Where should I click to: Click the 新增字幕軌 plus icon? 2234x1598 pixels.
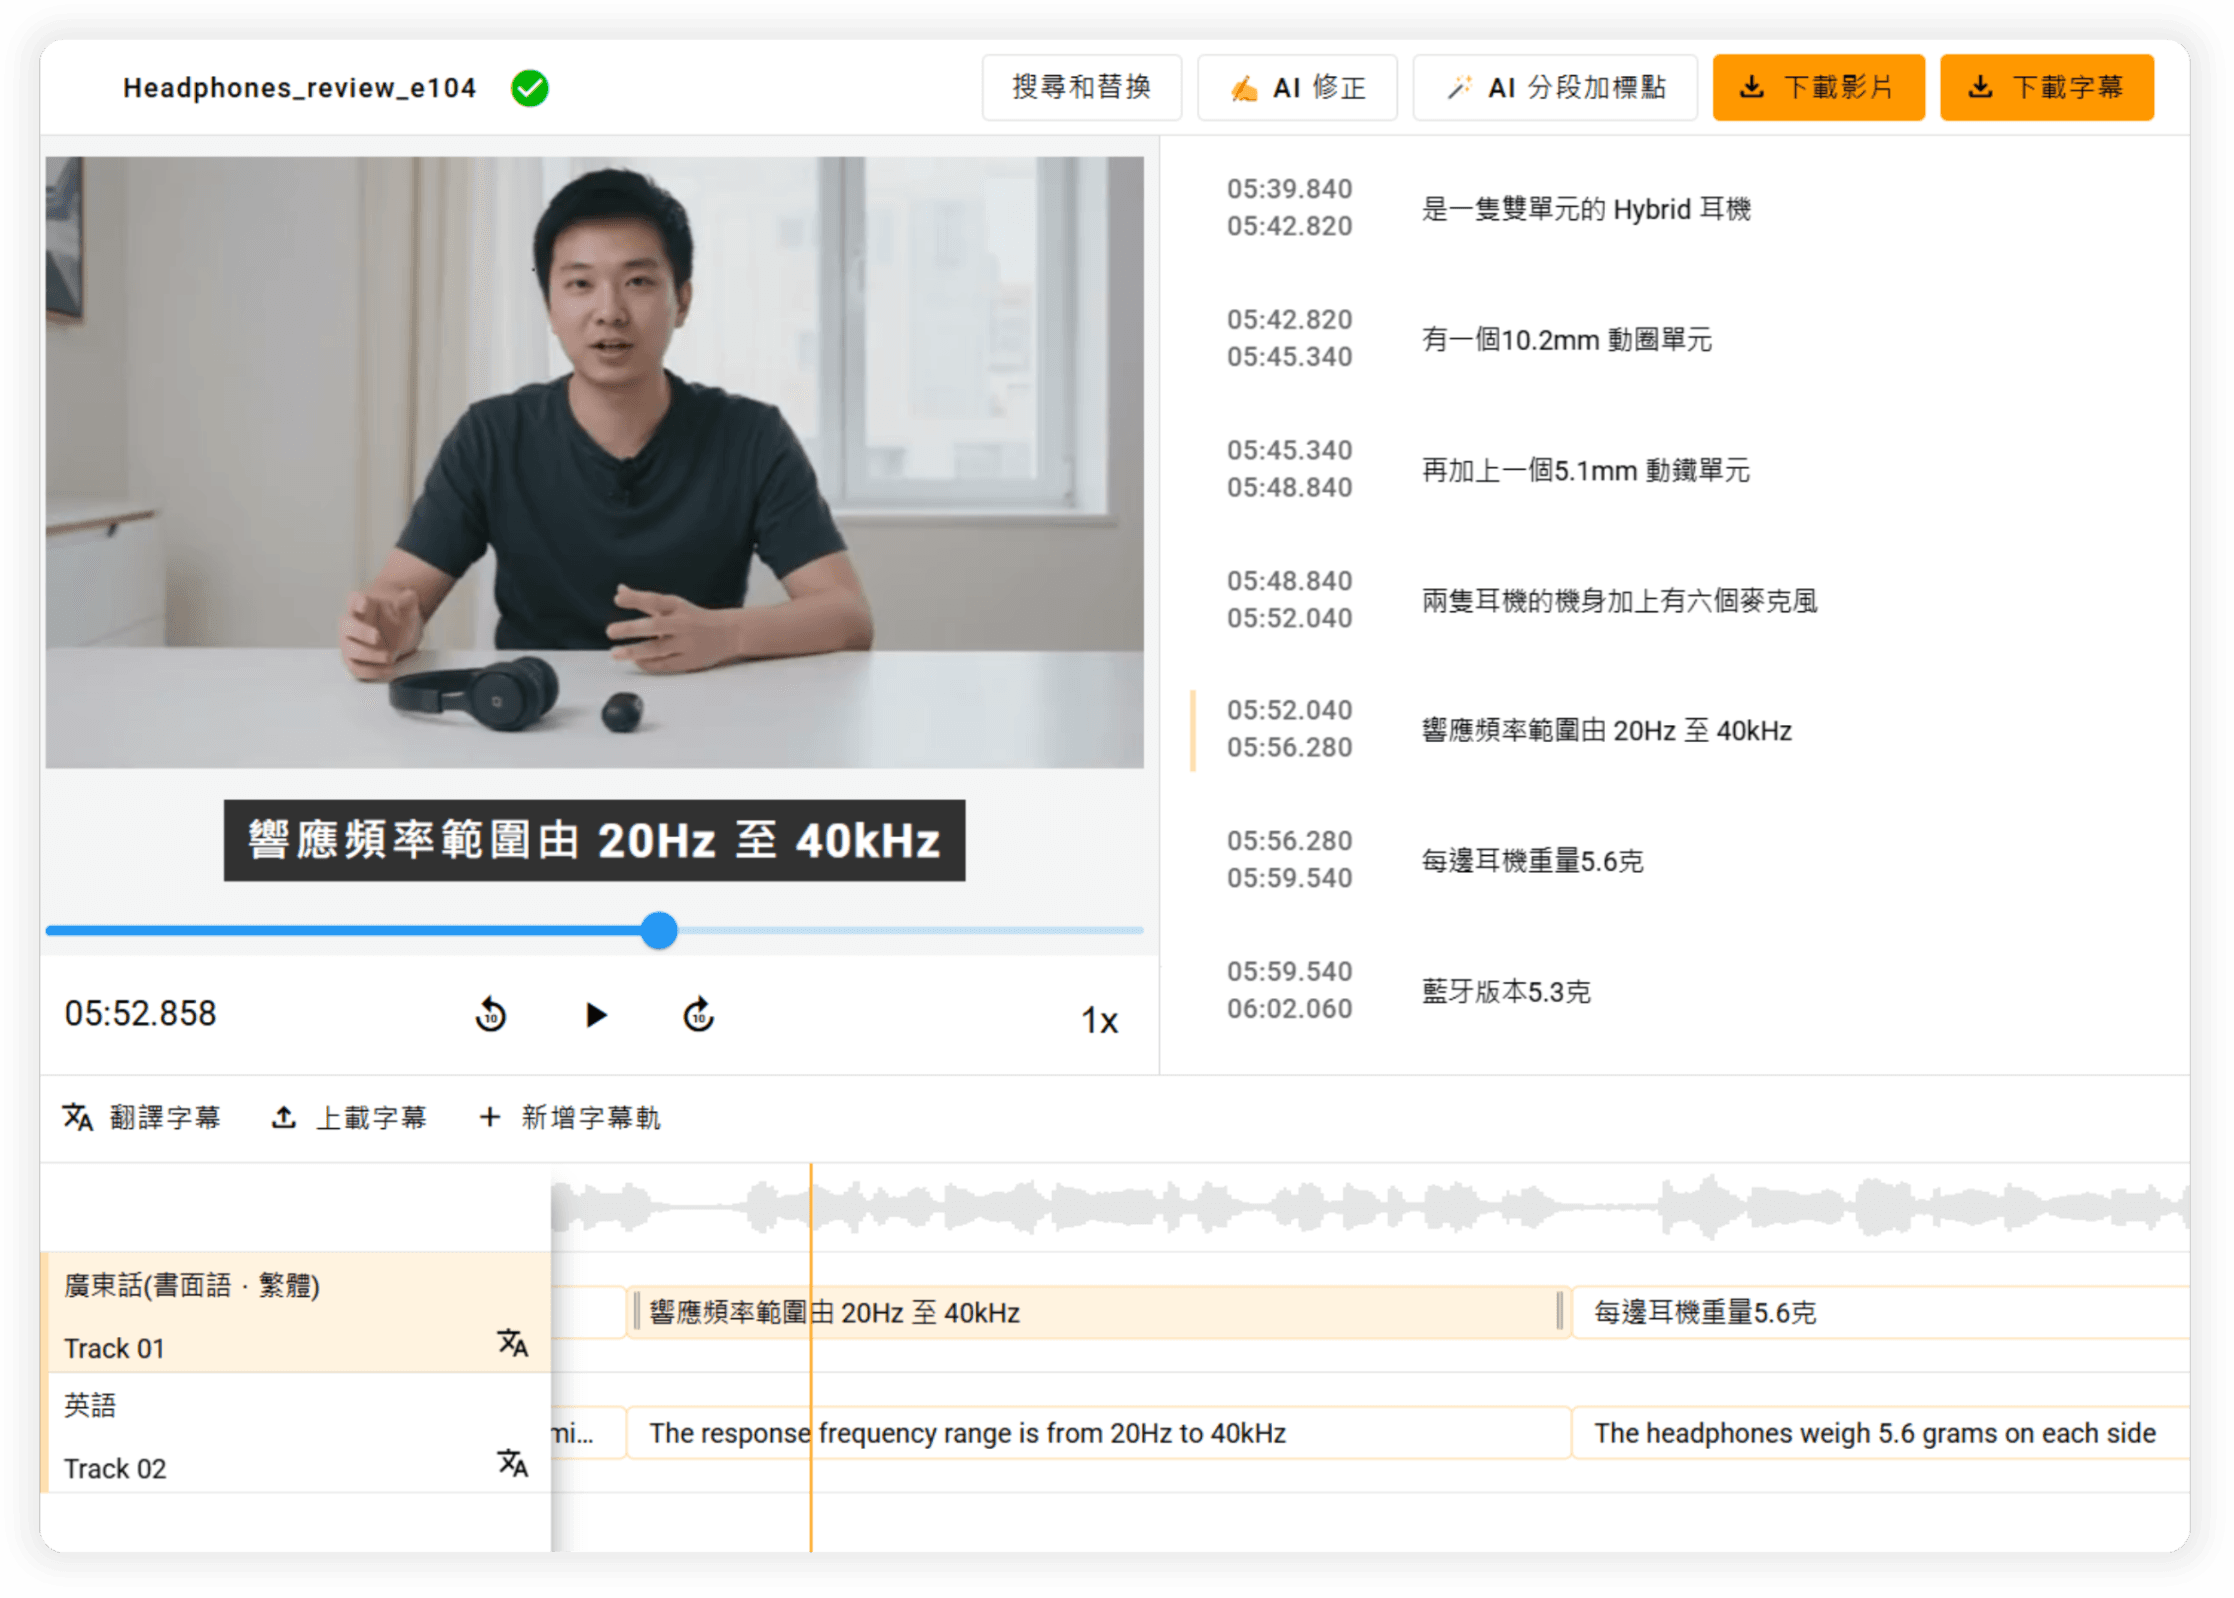pos(489,1117)
